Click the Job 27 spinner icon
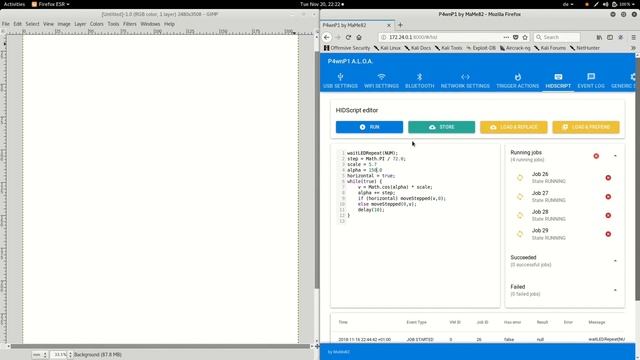This screenshot has width=640, height=360. (520, 197)
